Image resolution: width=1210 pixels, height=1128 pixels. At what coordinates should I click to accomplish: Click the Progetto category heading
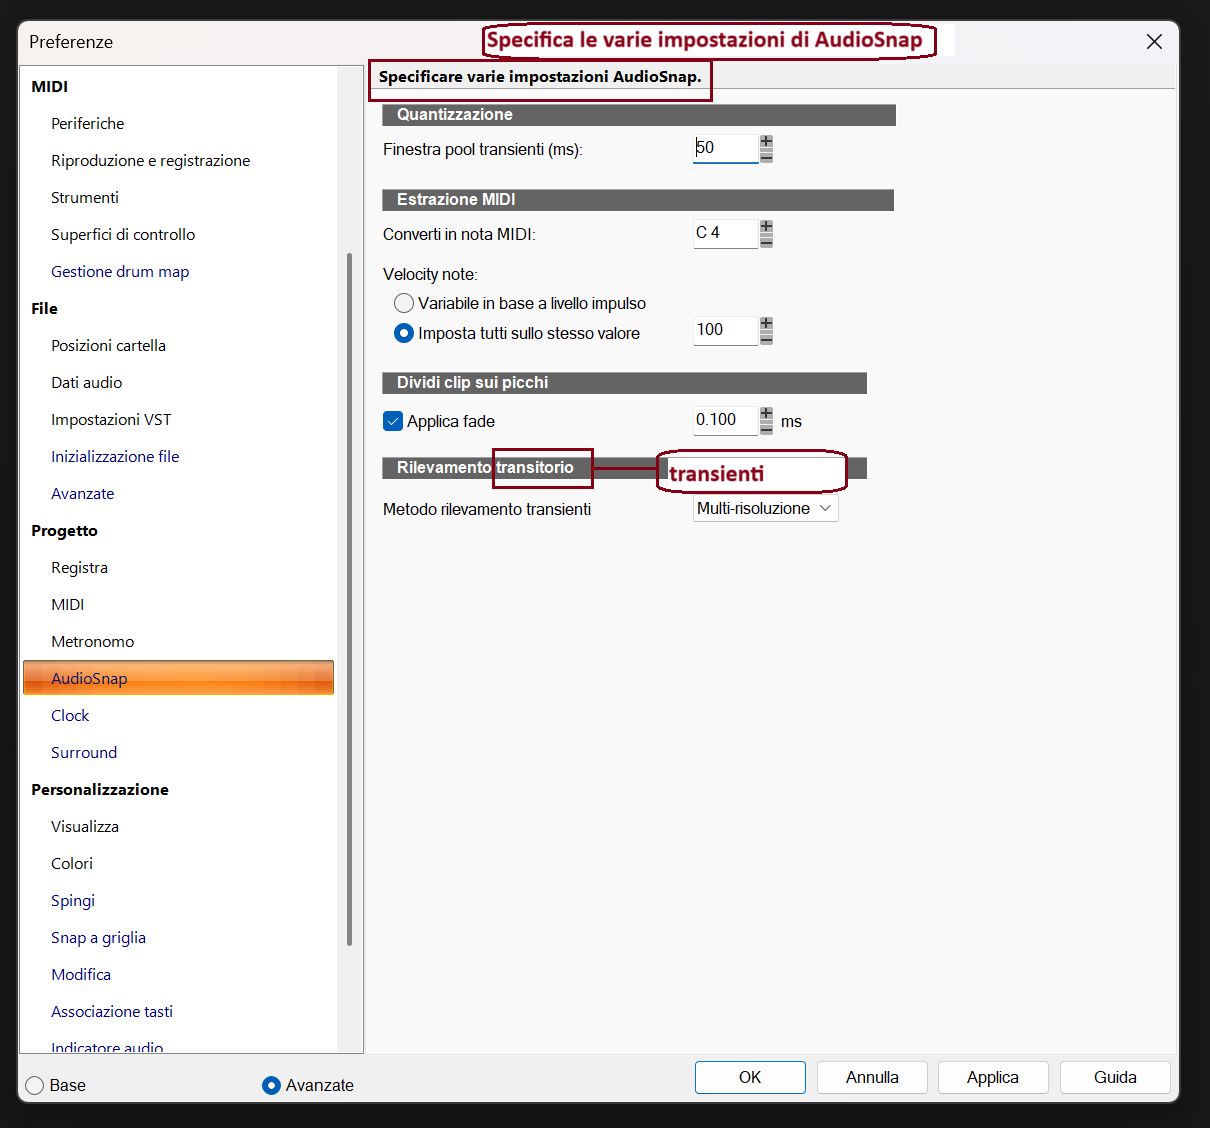pyautogui.click(x=64, y=530)
